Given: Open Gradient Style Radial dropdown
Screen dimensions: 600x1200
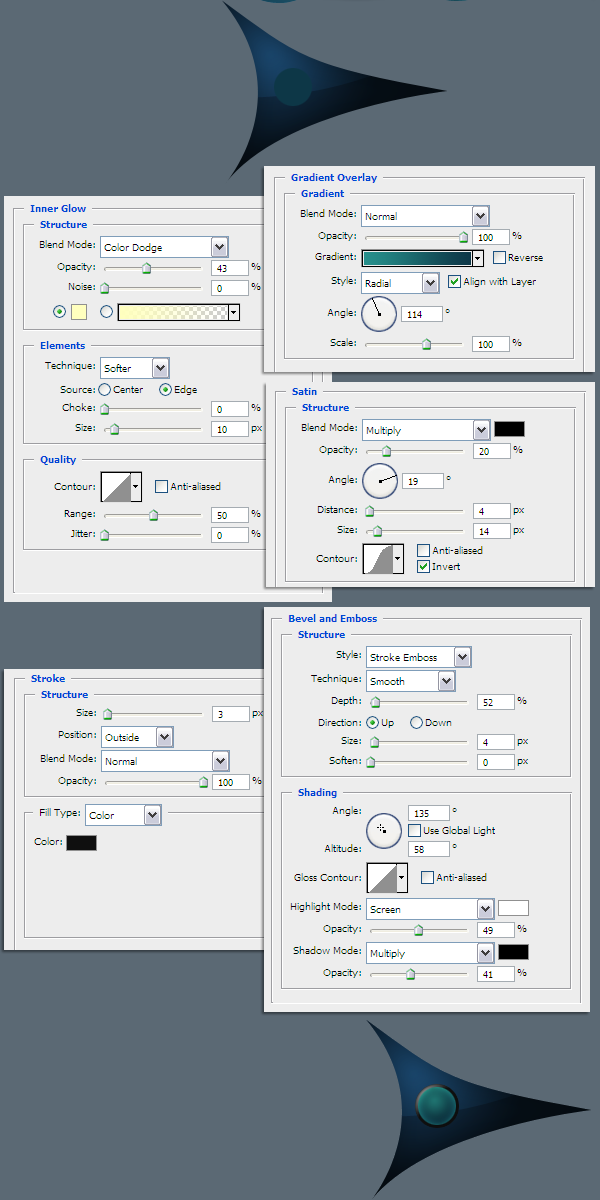Looking at the screenshot, I should point(400,283).
